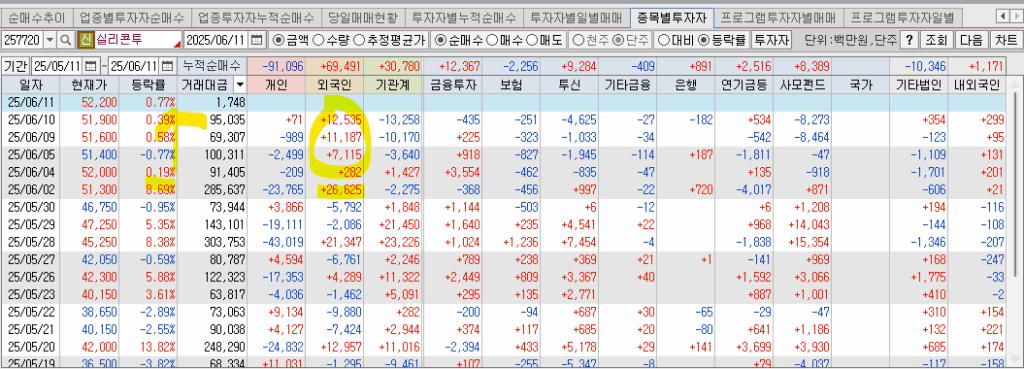Switch to the 프로그램투자자별매매 tab
Viewport: 1024px width, 369px height.
778,16
